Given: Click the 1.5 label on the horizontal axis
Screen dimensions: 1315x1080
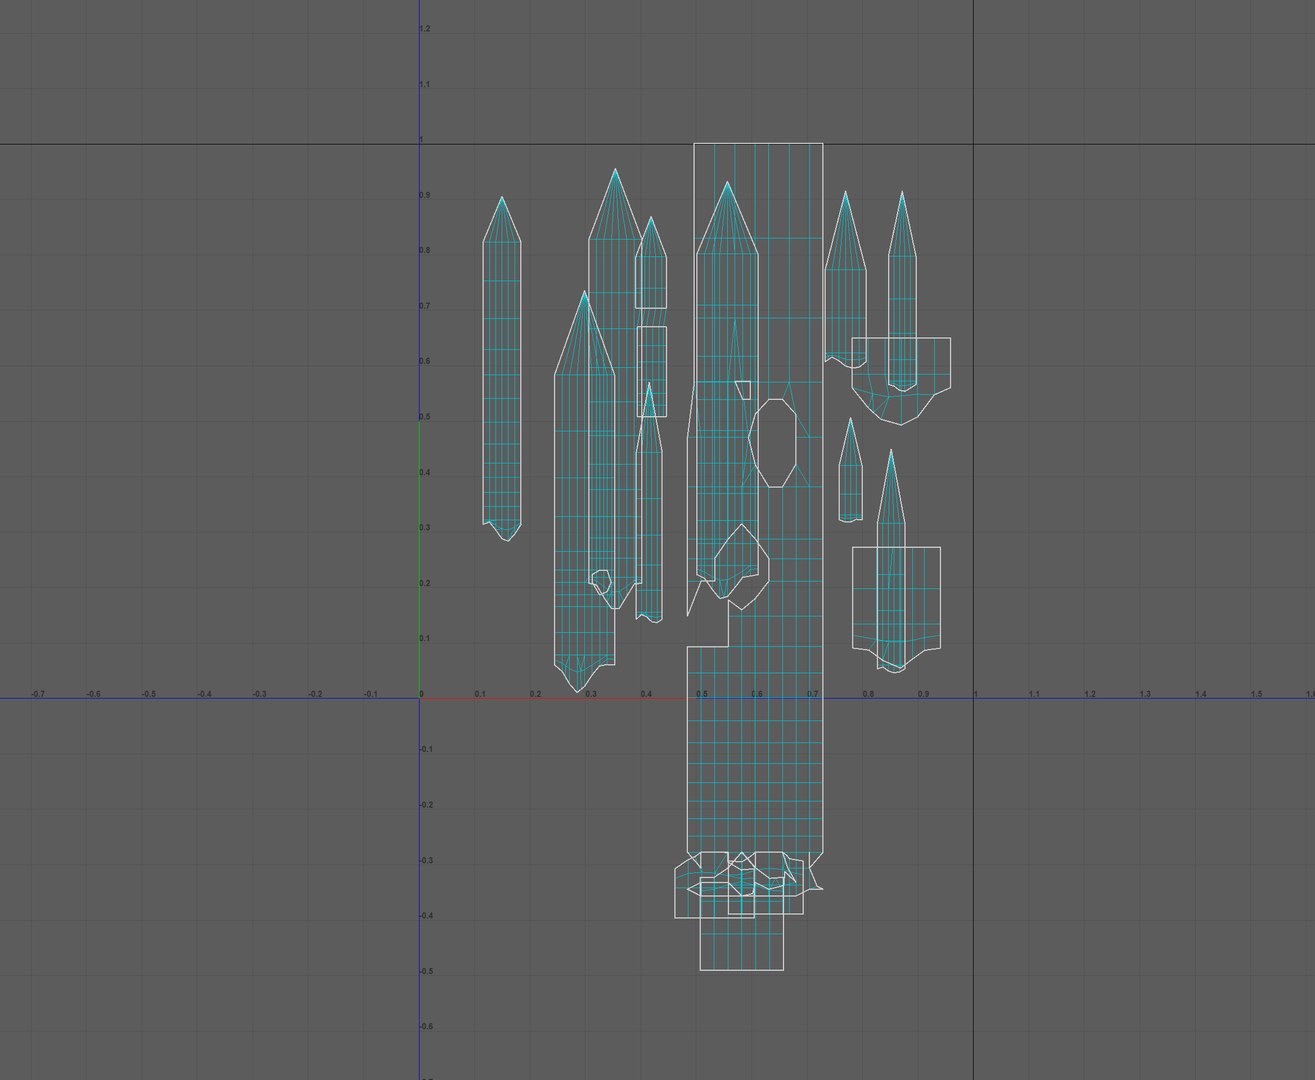Looking at the screenshot, I should pyautogui.click(x=1256, y=694).
